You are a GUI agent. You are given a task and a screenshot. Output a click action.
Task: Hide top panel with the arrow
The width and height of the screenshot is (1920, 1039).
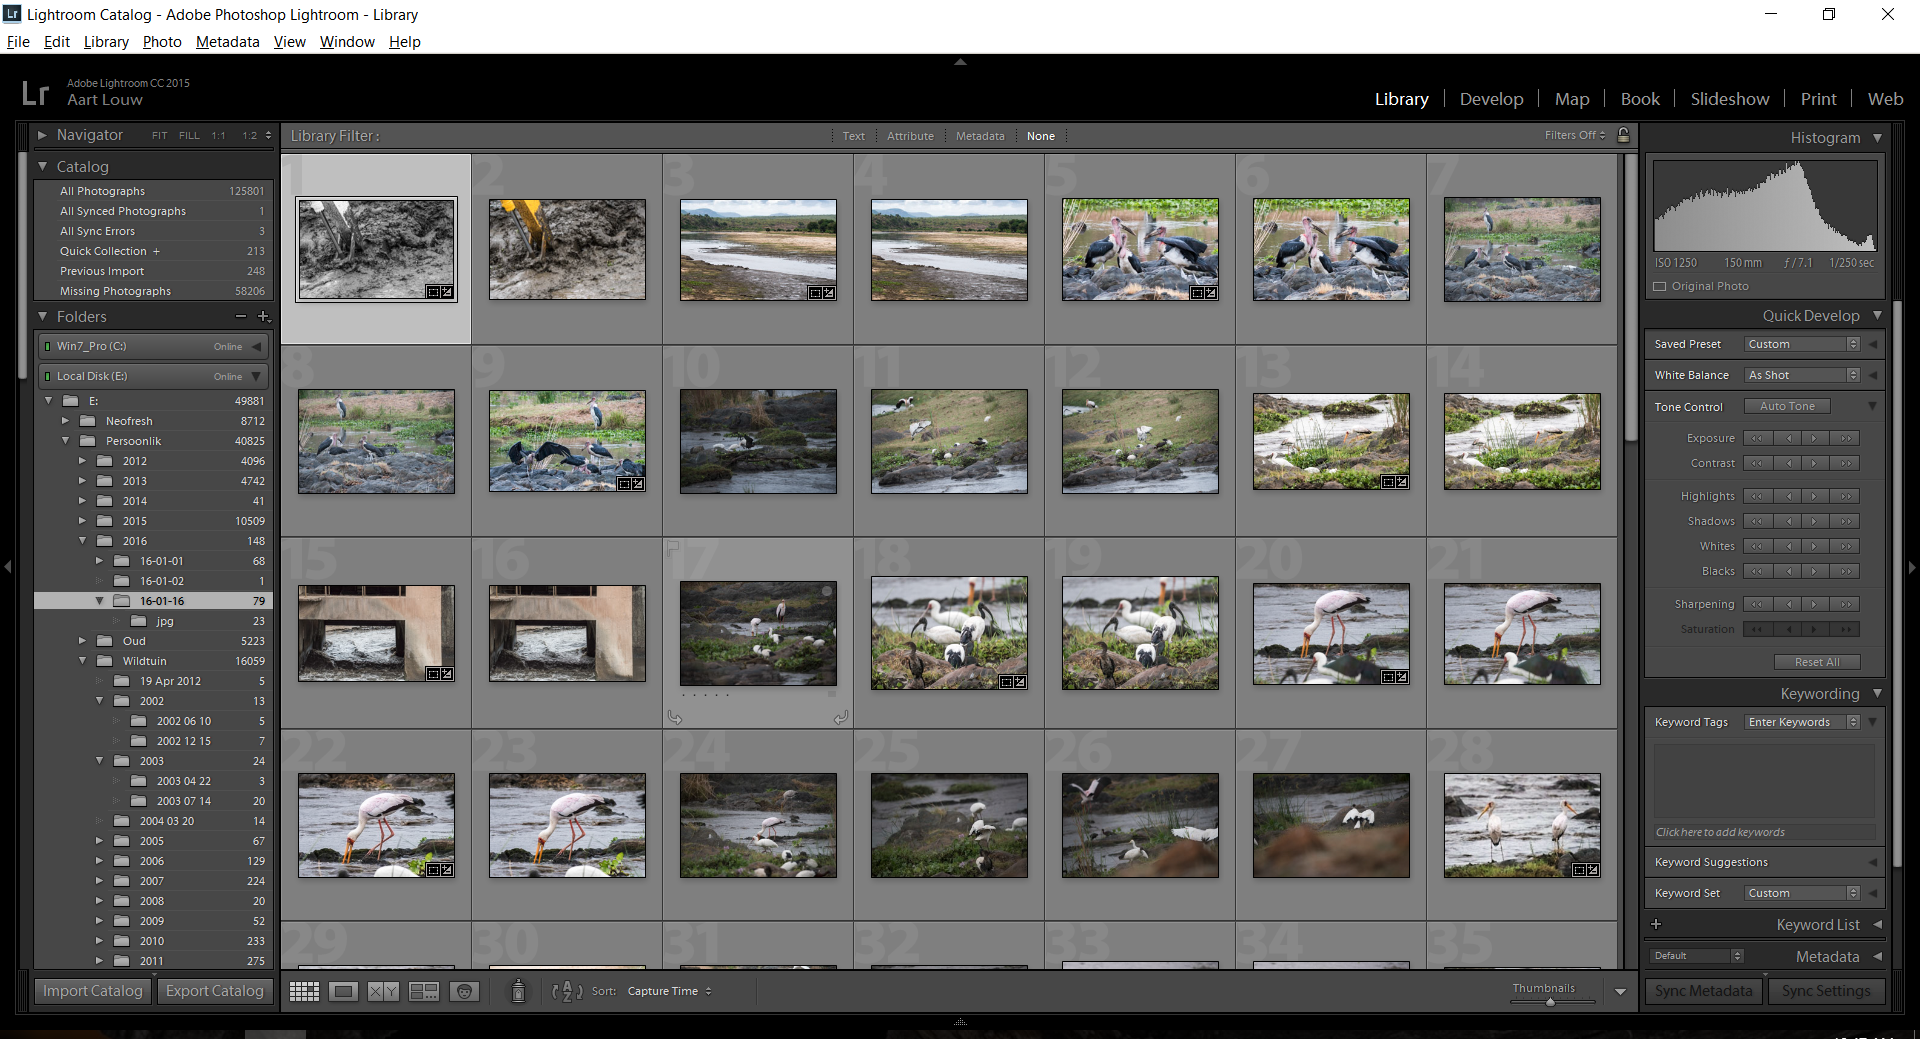tap(960, 62)
